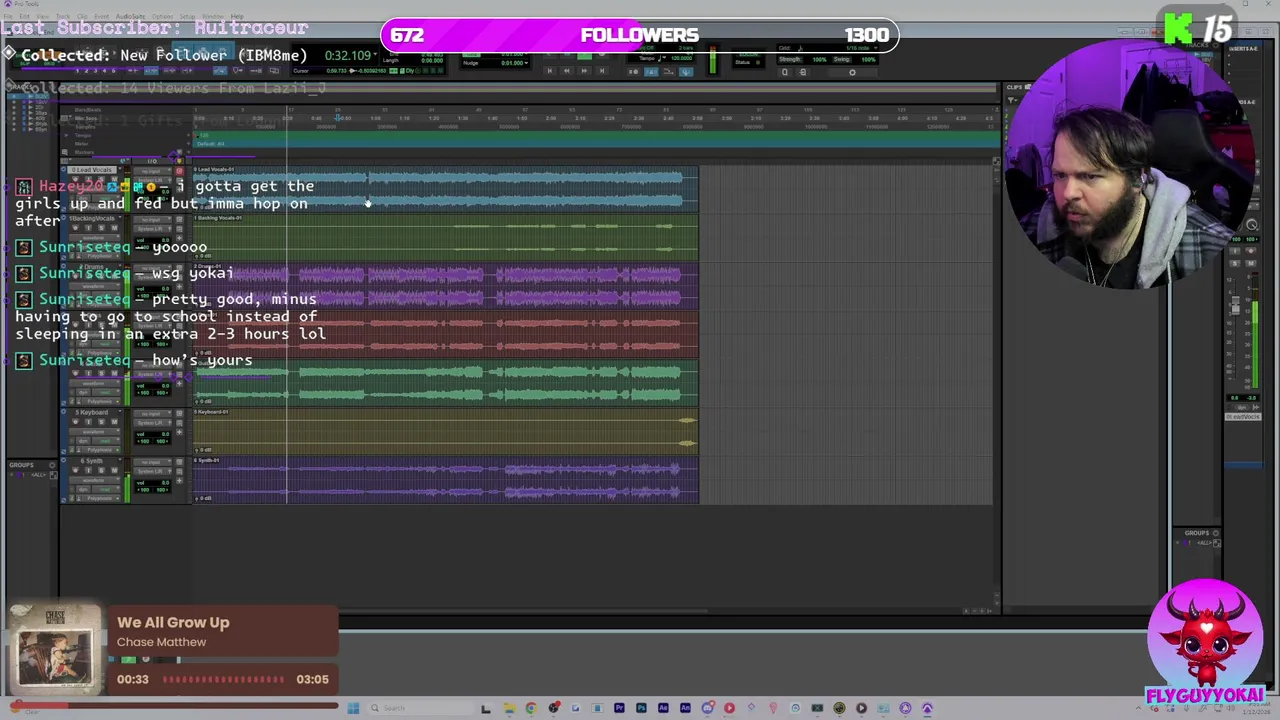Open Synth track System L/R output selector
This screenshot has width=1280, height=720.
(152, 471)
